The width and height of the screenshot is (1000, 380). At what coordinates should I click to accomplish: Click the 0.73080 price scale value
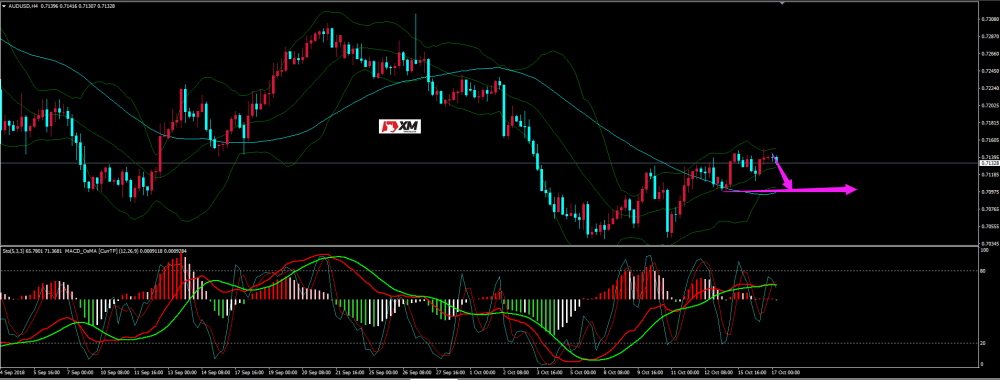coord(989,19)
